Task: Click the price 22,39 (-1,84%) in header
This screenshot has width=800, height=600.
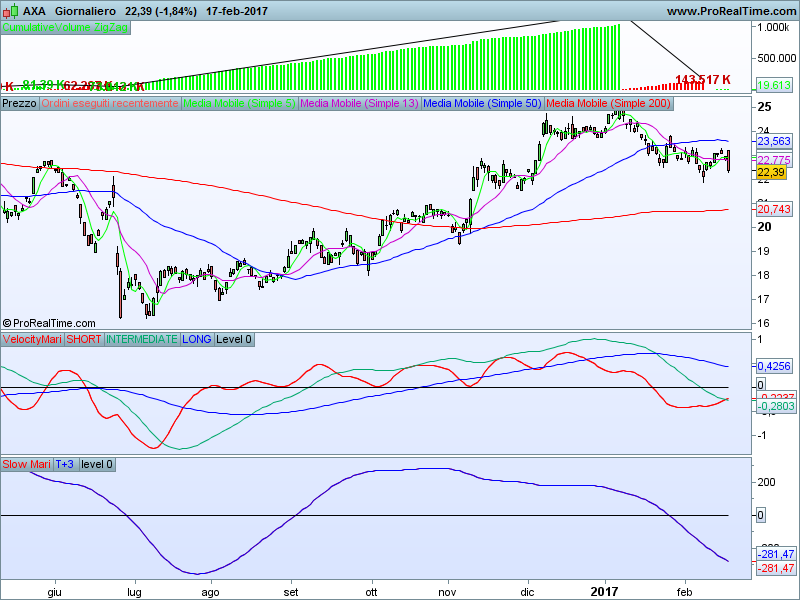Action: 161,11
